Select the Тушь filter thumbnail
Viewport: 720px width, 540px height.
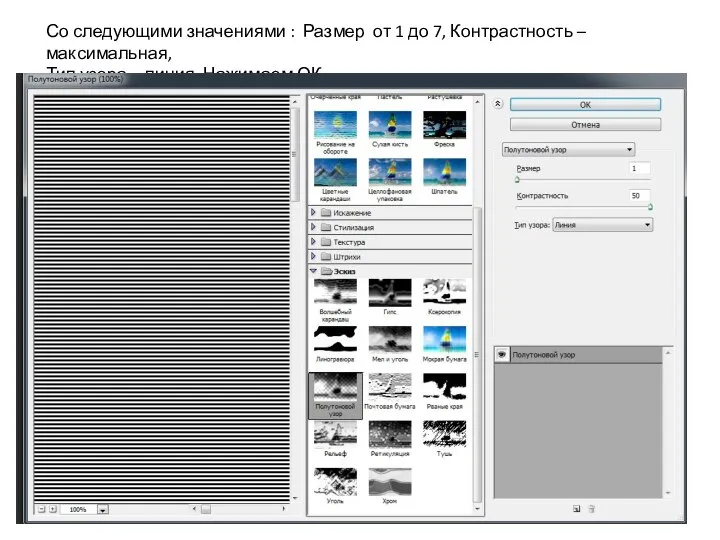tap(444, 434)
